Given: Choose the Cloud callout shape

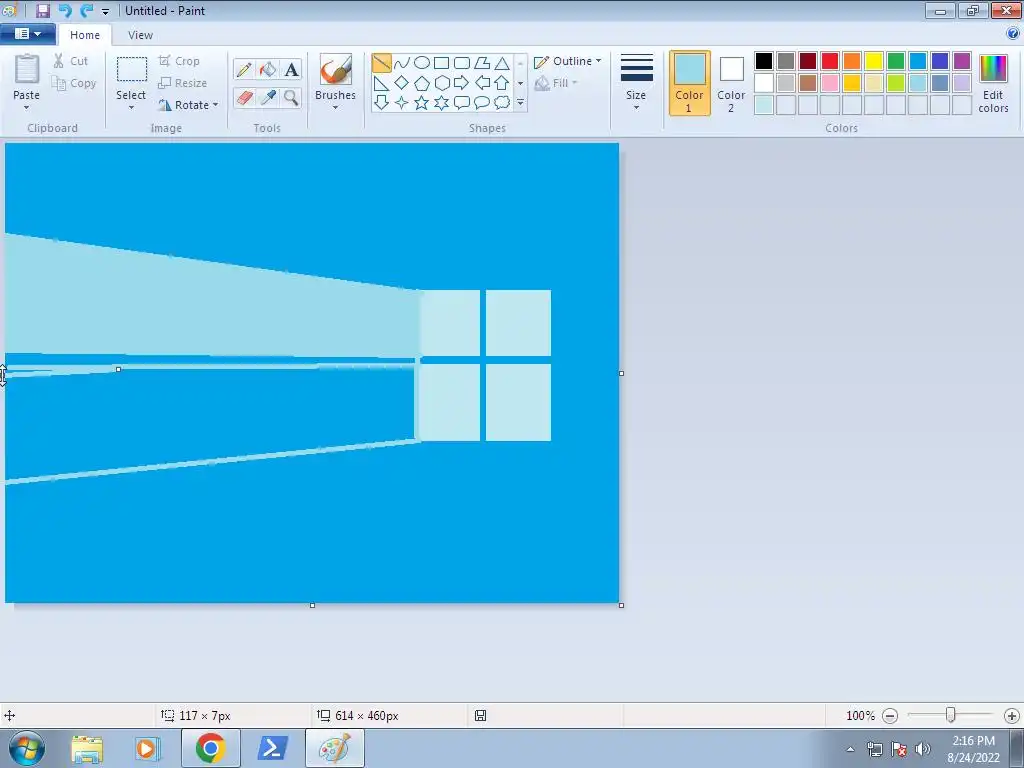Looking at the screenshot, I should pyautogui.click(x=502, y=103).
